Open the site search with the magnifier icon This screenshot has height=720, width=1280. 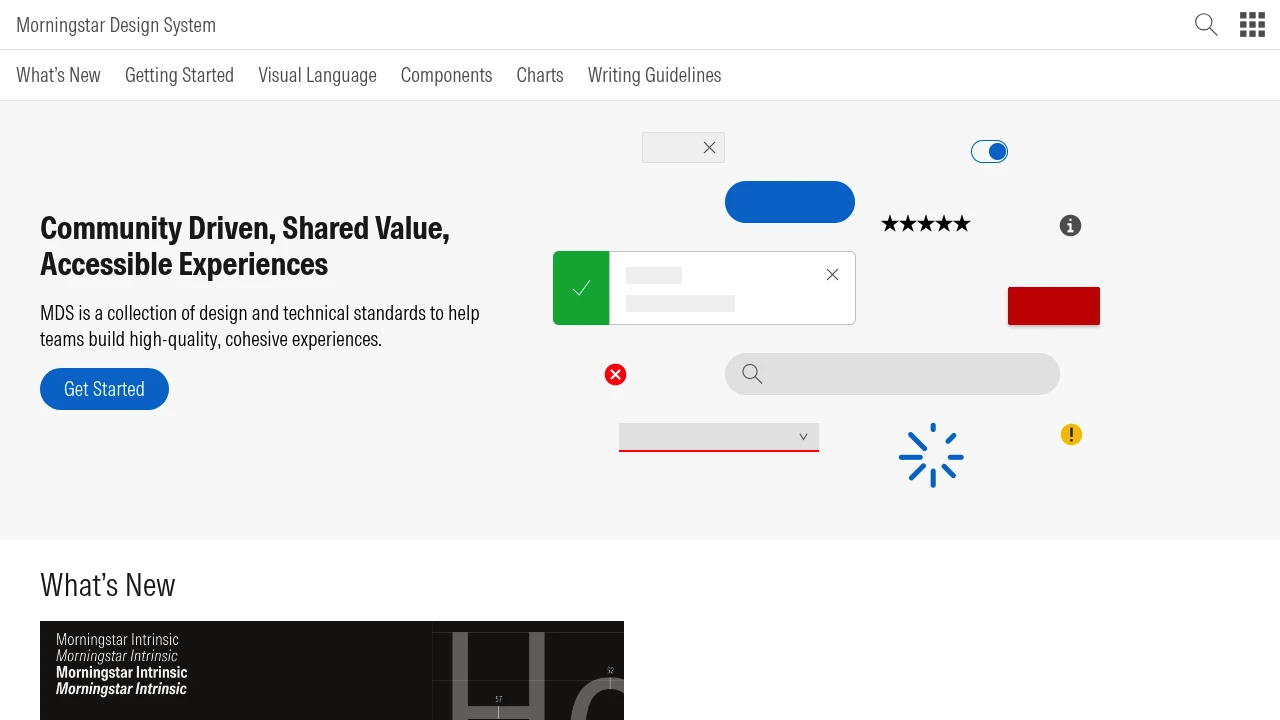click(x=1205, y=24)
